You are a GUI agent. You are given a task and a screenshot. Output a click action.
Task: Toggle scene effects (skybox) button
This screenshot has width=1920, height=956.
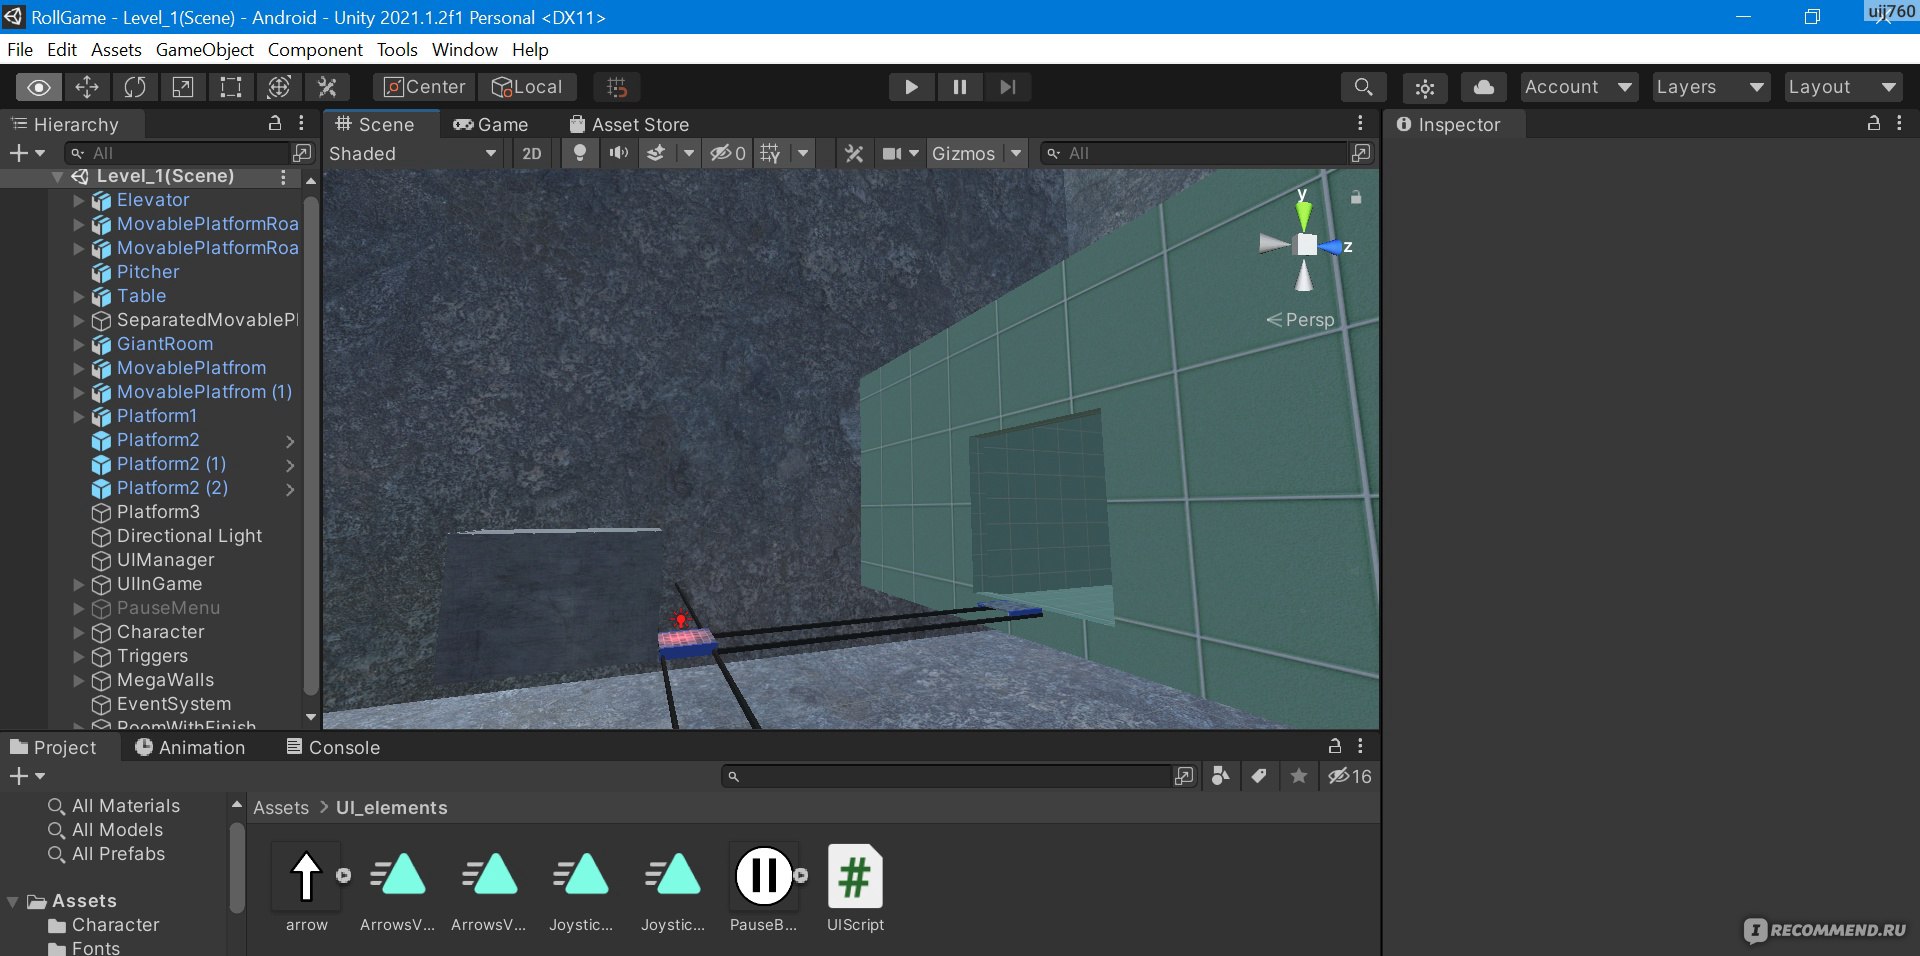656,153
